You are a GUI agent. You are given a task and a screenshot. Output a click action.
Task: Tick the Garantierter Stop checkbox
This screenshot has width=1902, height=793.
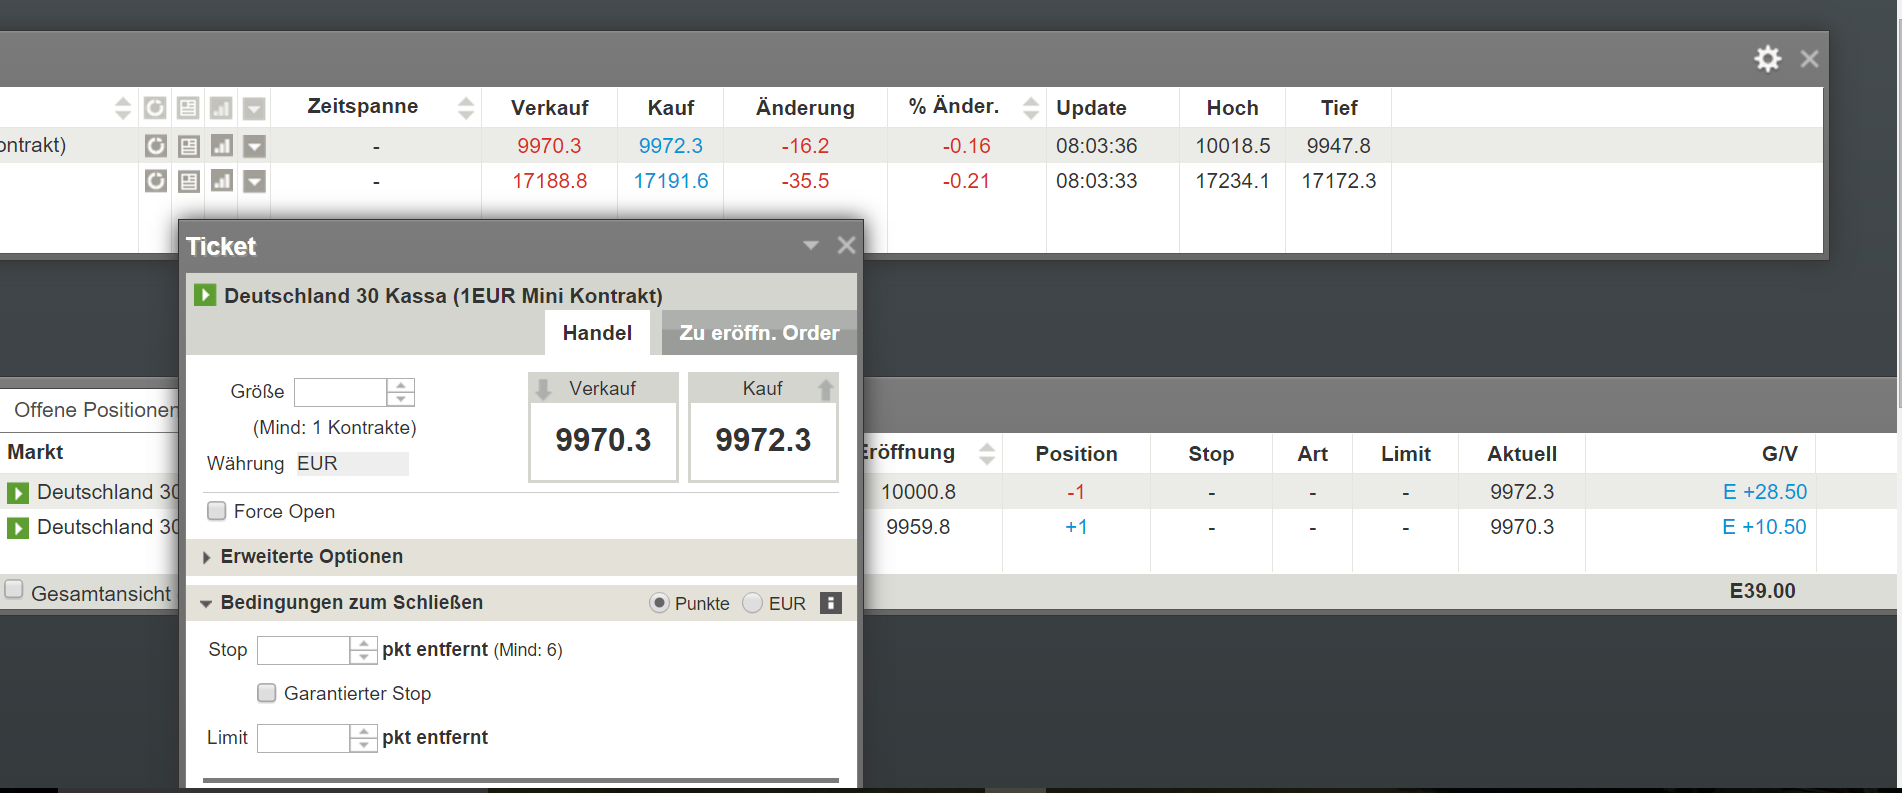pos(267,693)
